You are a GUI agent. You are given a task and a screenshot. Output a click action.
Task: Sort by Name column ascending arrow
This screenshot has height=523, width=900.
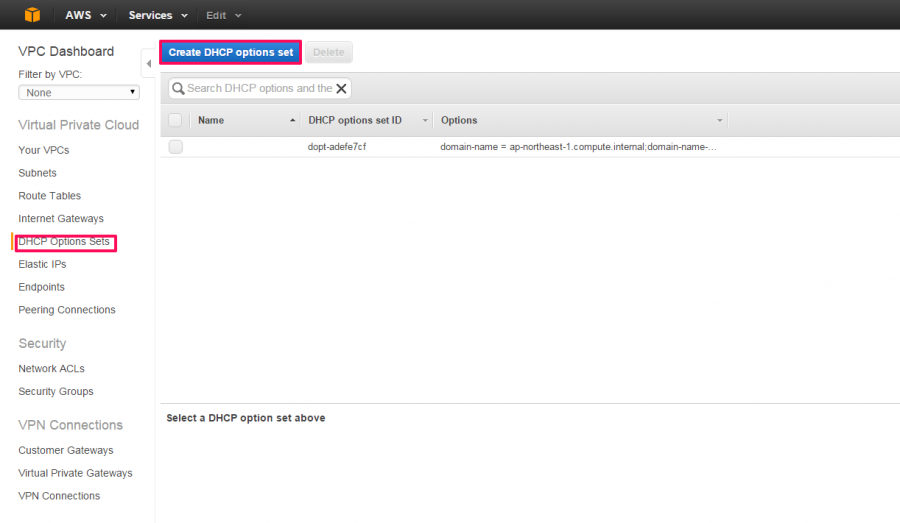click(x=293, y=120)
